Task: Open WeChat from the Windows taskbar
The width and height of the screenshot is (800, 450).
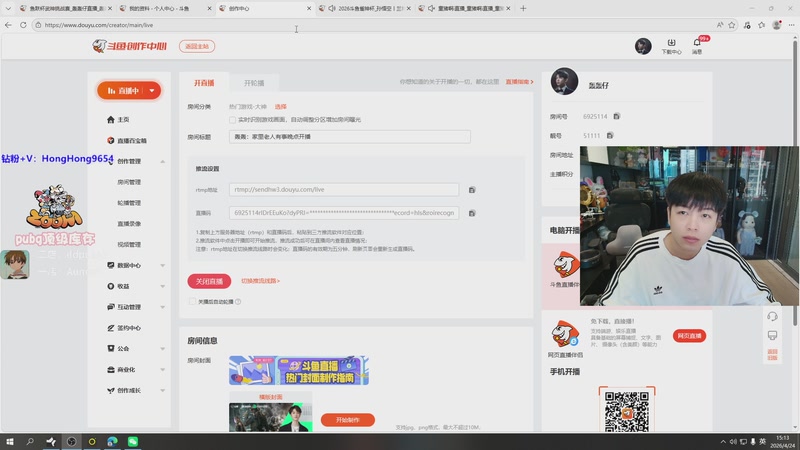Action: click(x=132, y=441)
